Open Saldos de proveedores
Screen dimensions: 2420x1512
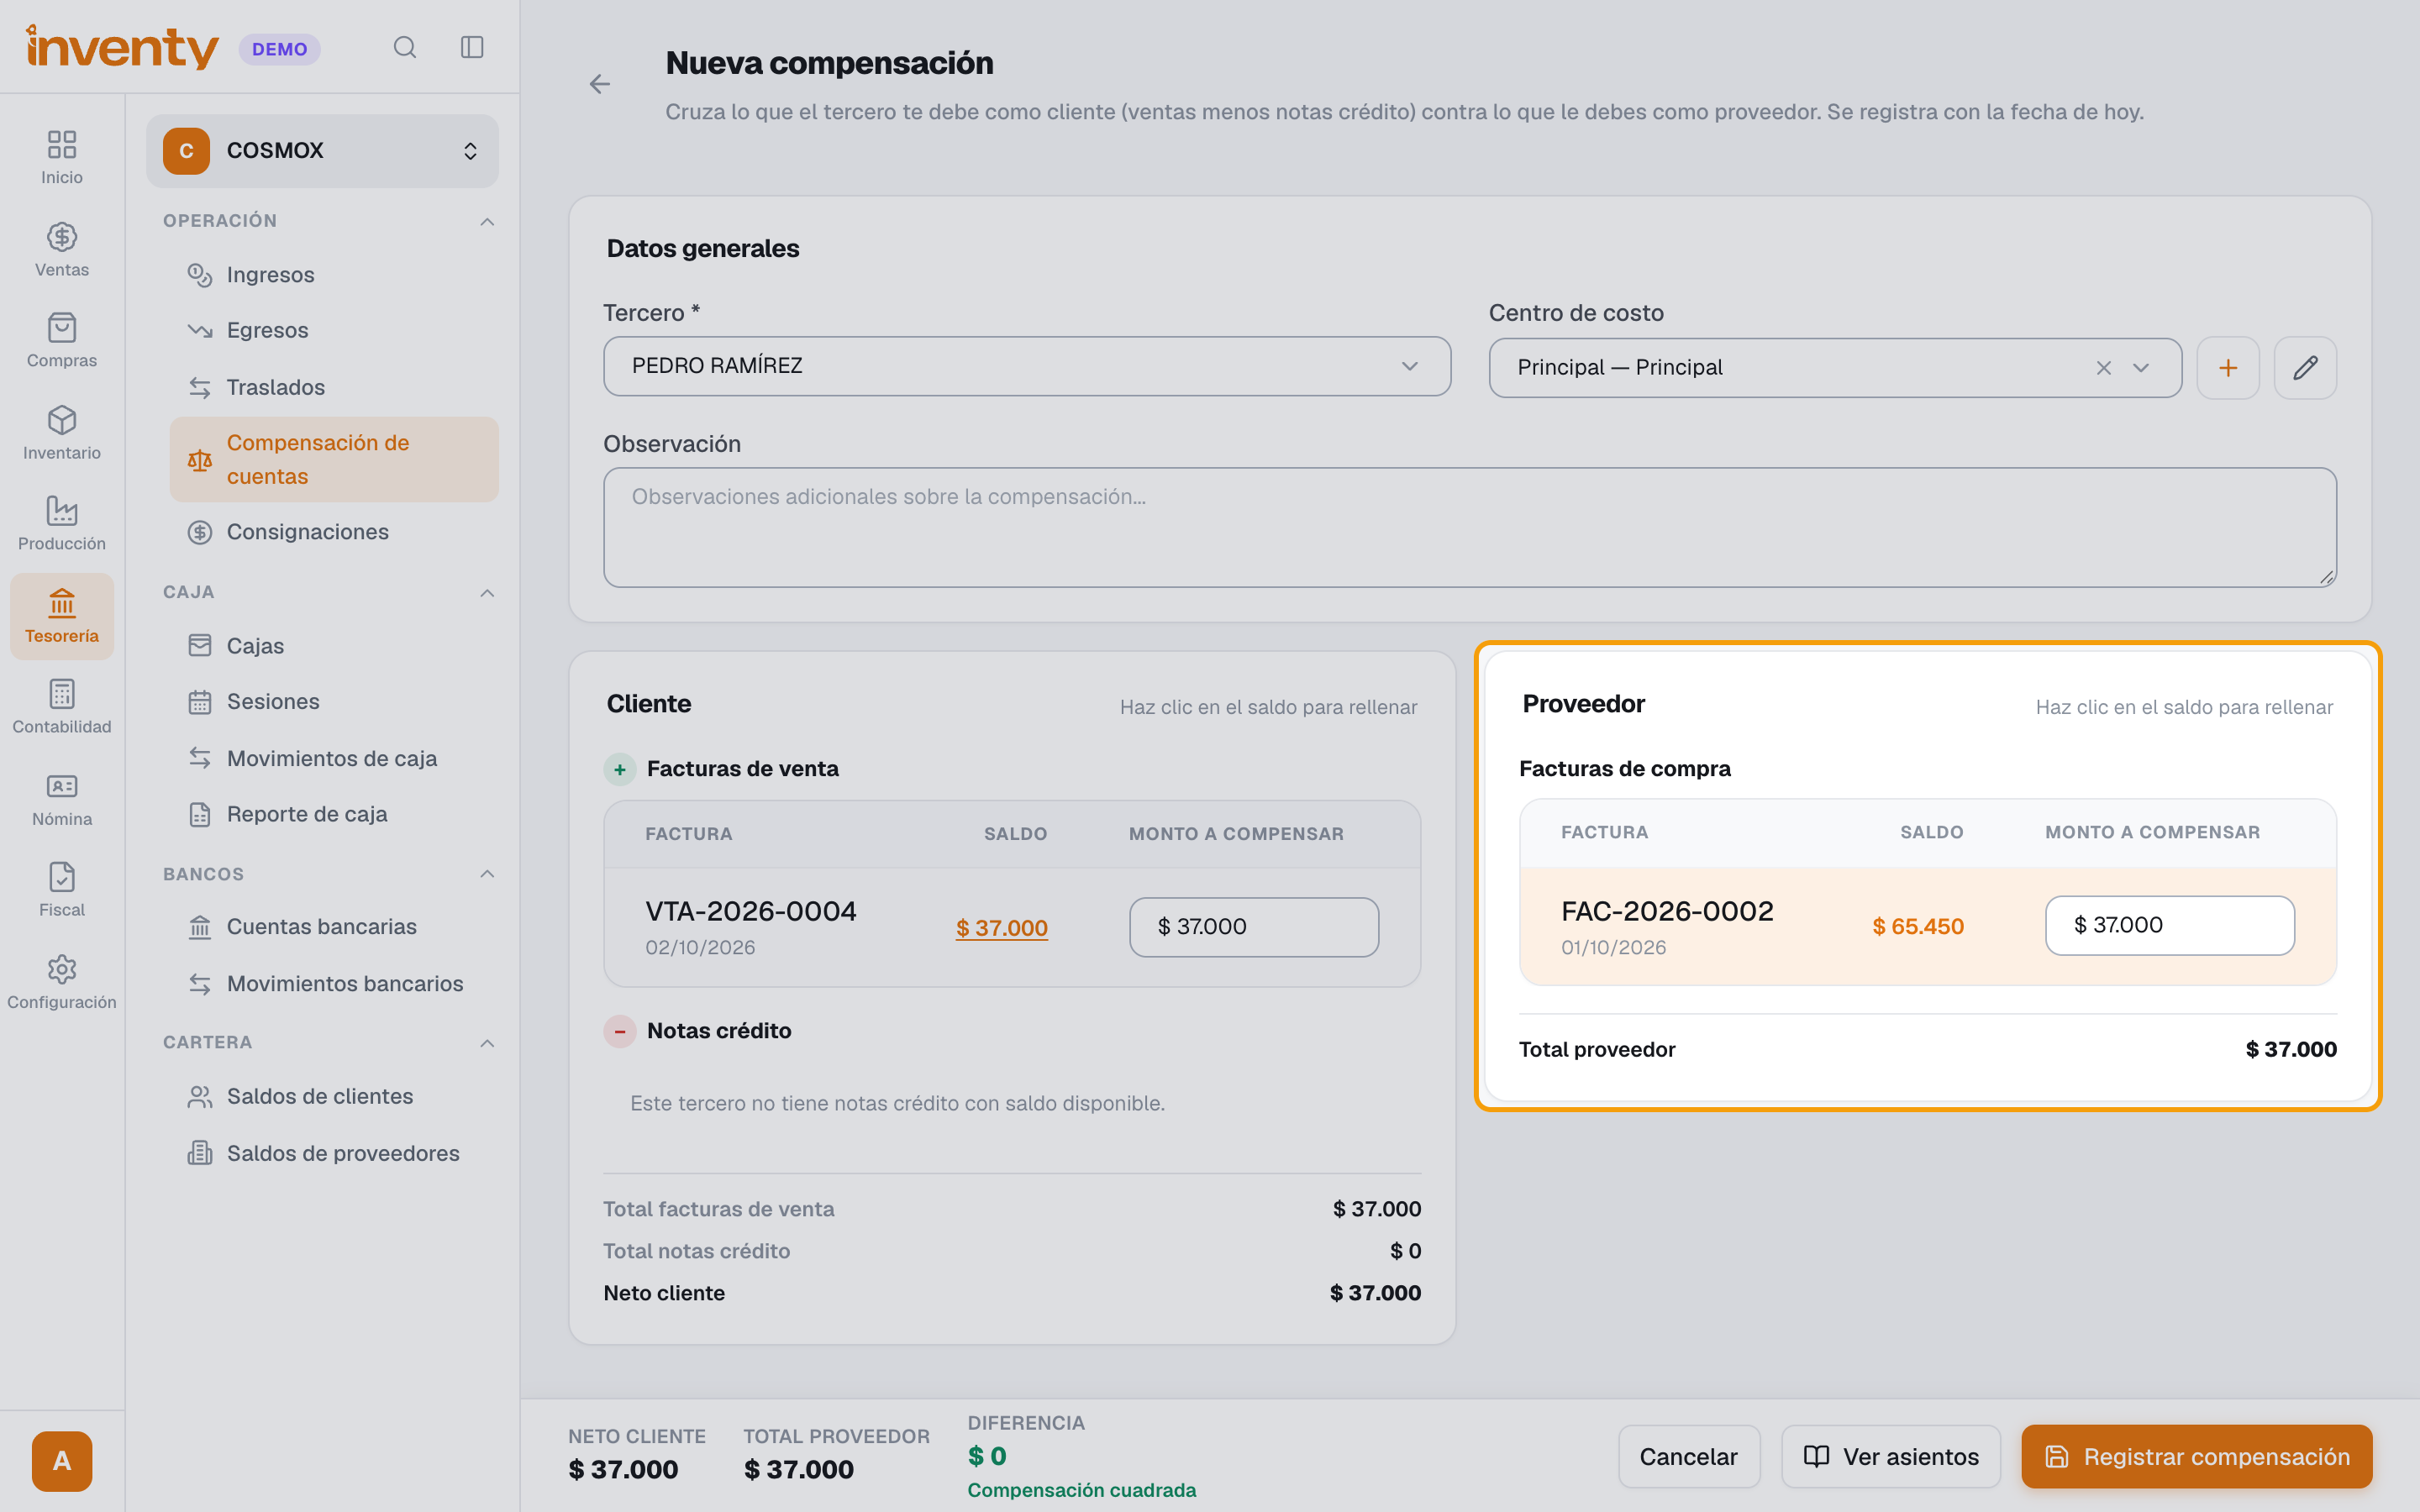click(334, 1153)
